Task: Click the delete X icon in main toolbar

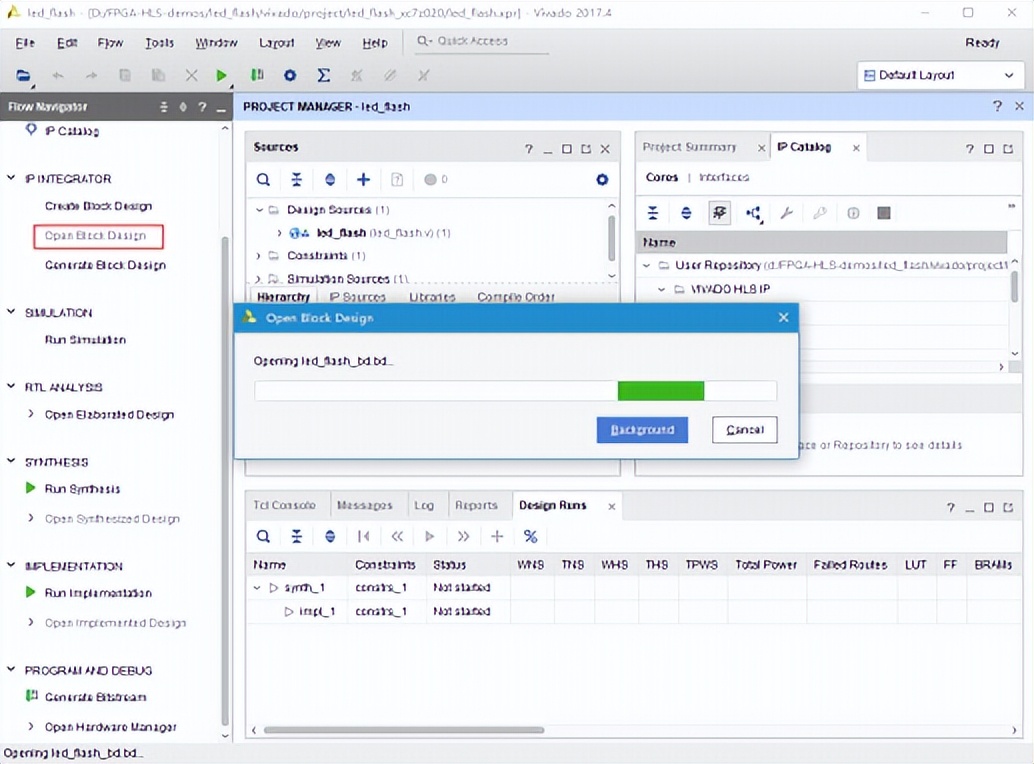Action: click(191, 75)
